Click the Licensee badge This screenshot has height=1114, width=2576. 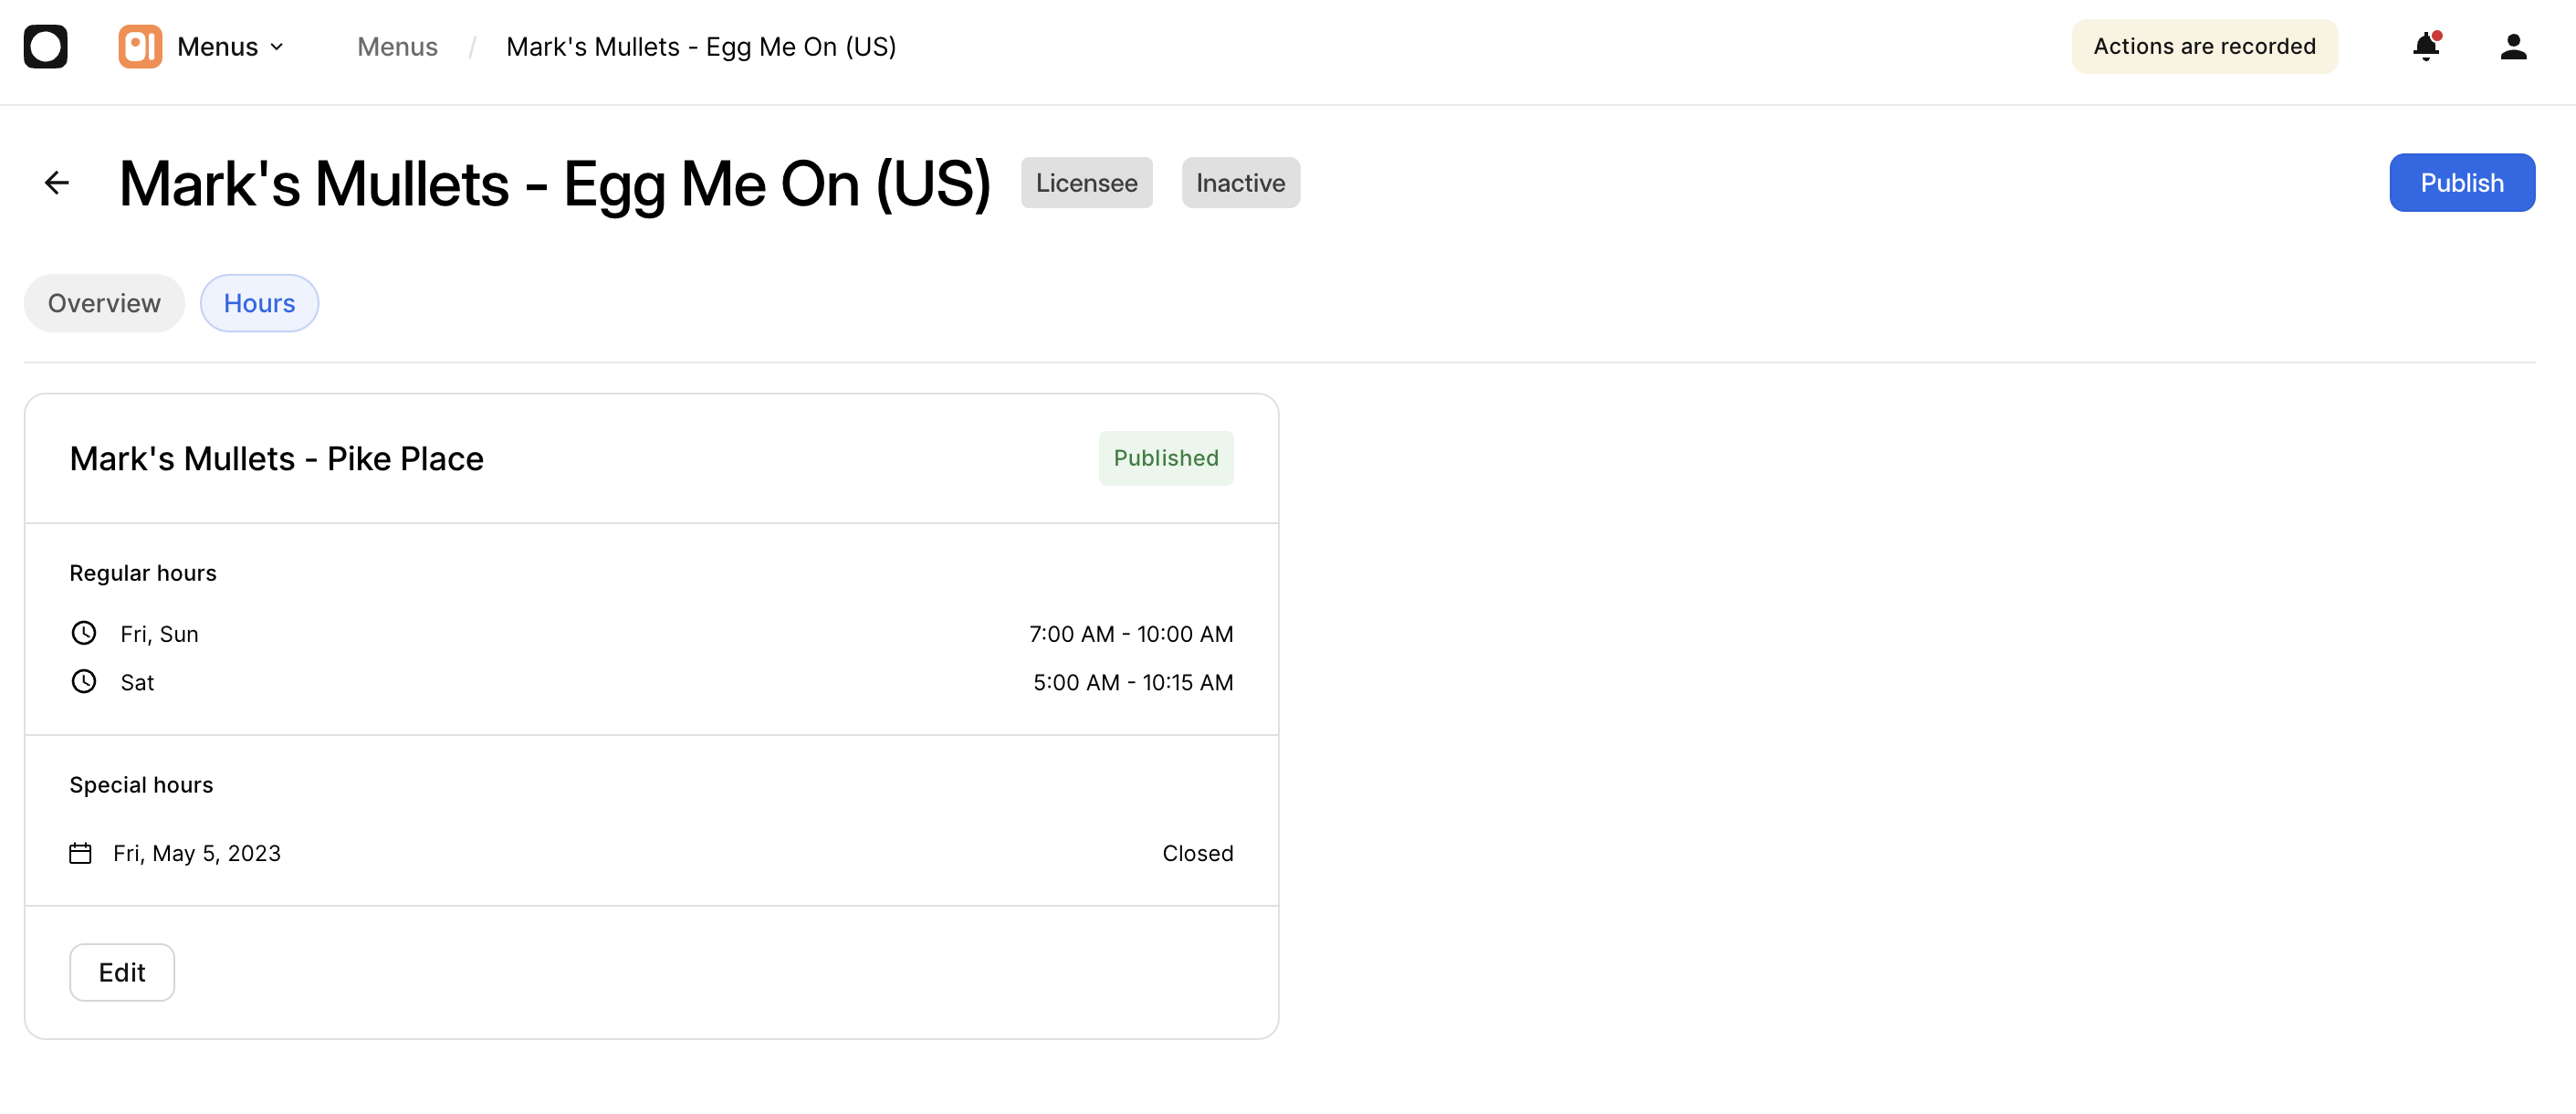pos(1086,183)
